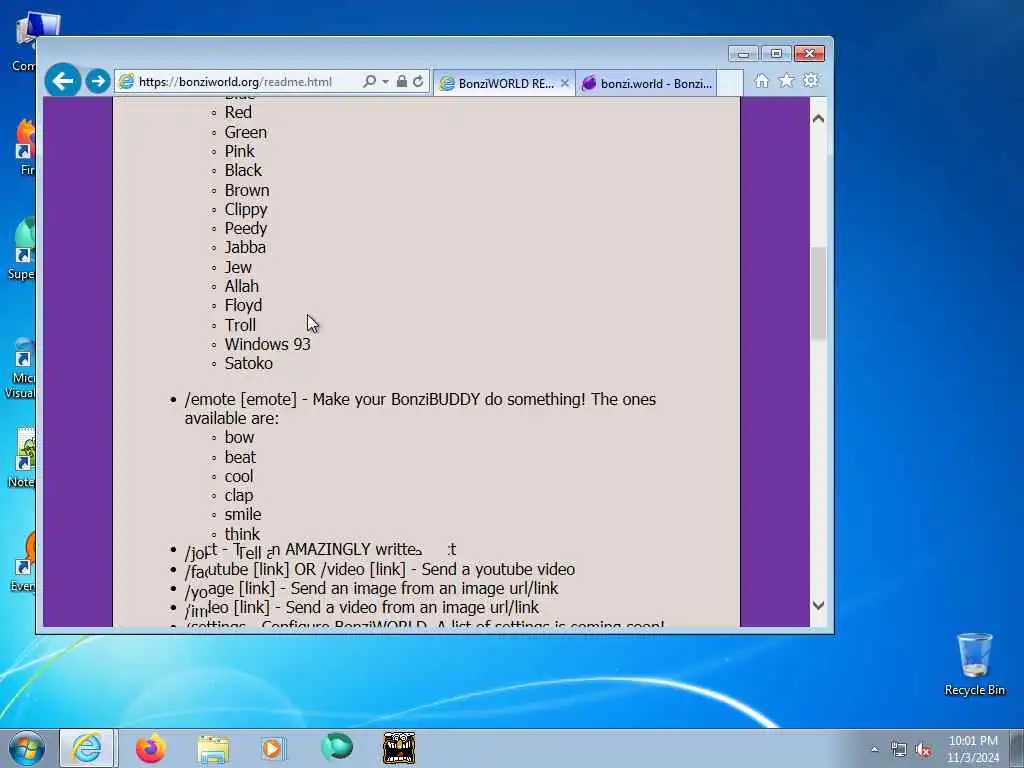Click the green swirl browser taskbar icon
Image resolution: width=1024 pixels, height=768 pixels.
pyautogui.click(x=337, y=747)
